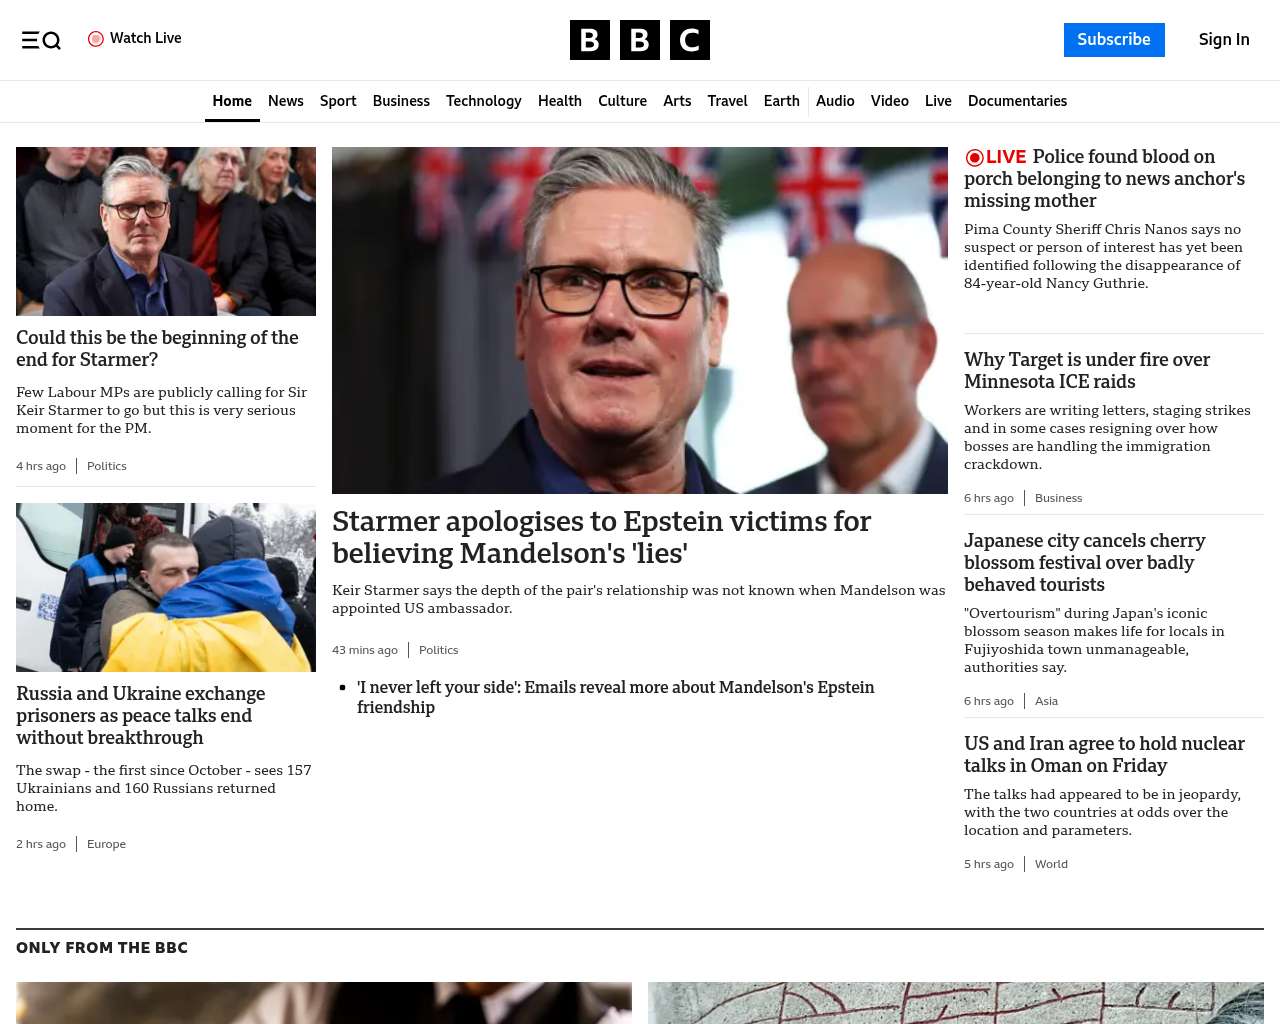This screenshot has width=1280, height=1024.
Task: Read 'Could this be the beginning of the end for Starmer?'
Action: coord(157,349)
